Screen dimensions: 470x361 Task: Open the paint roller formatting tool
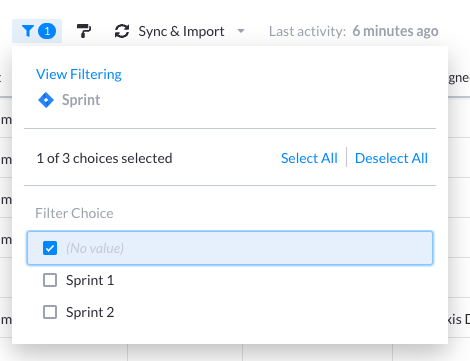click(84, 31)
